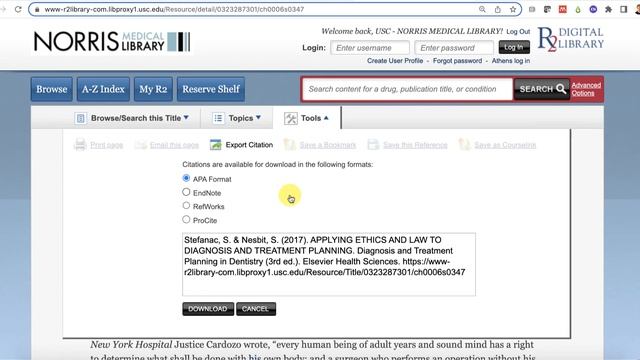Screen dimensions: 640x360
Task: Reload the page with browser refresh icon
Action: point(18,9)
